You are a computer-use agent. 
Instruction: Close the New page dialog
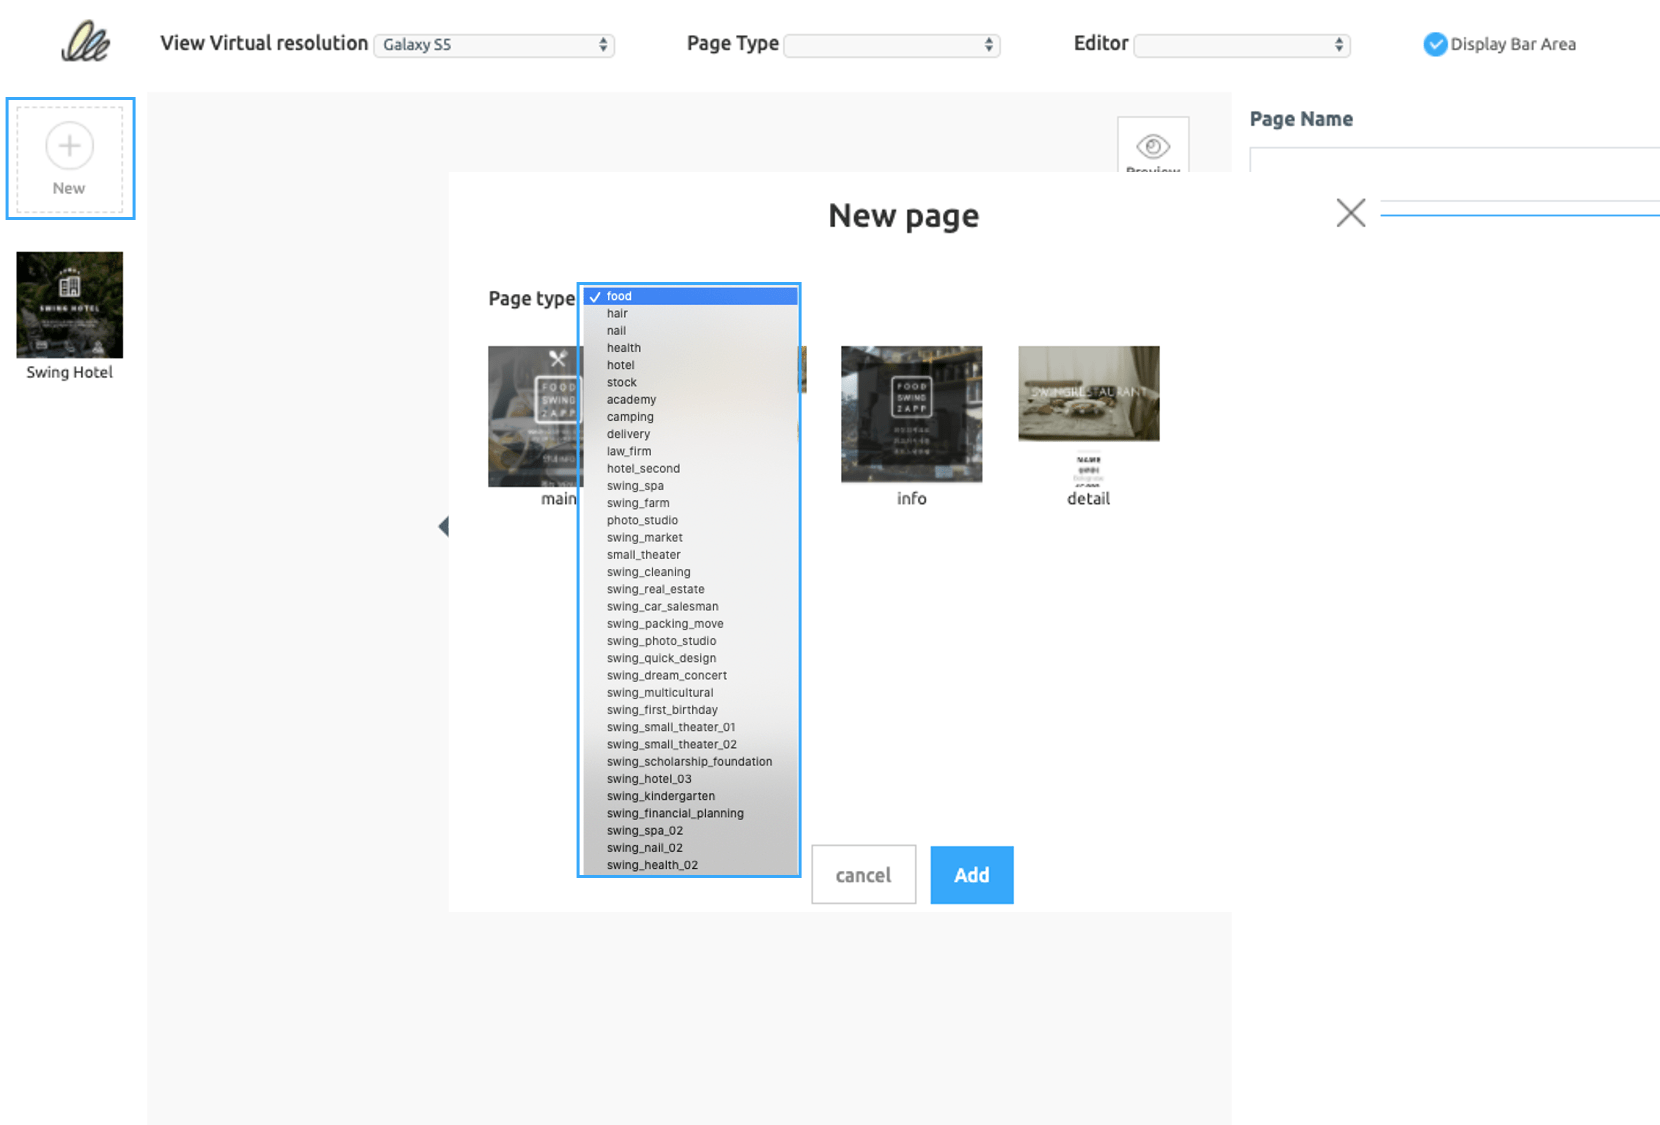click(1350, 213)
